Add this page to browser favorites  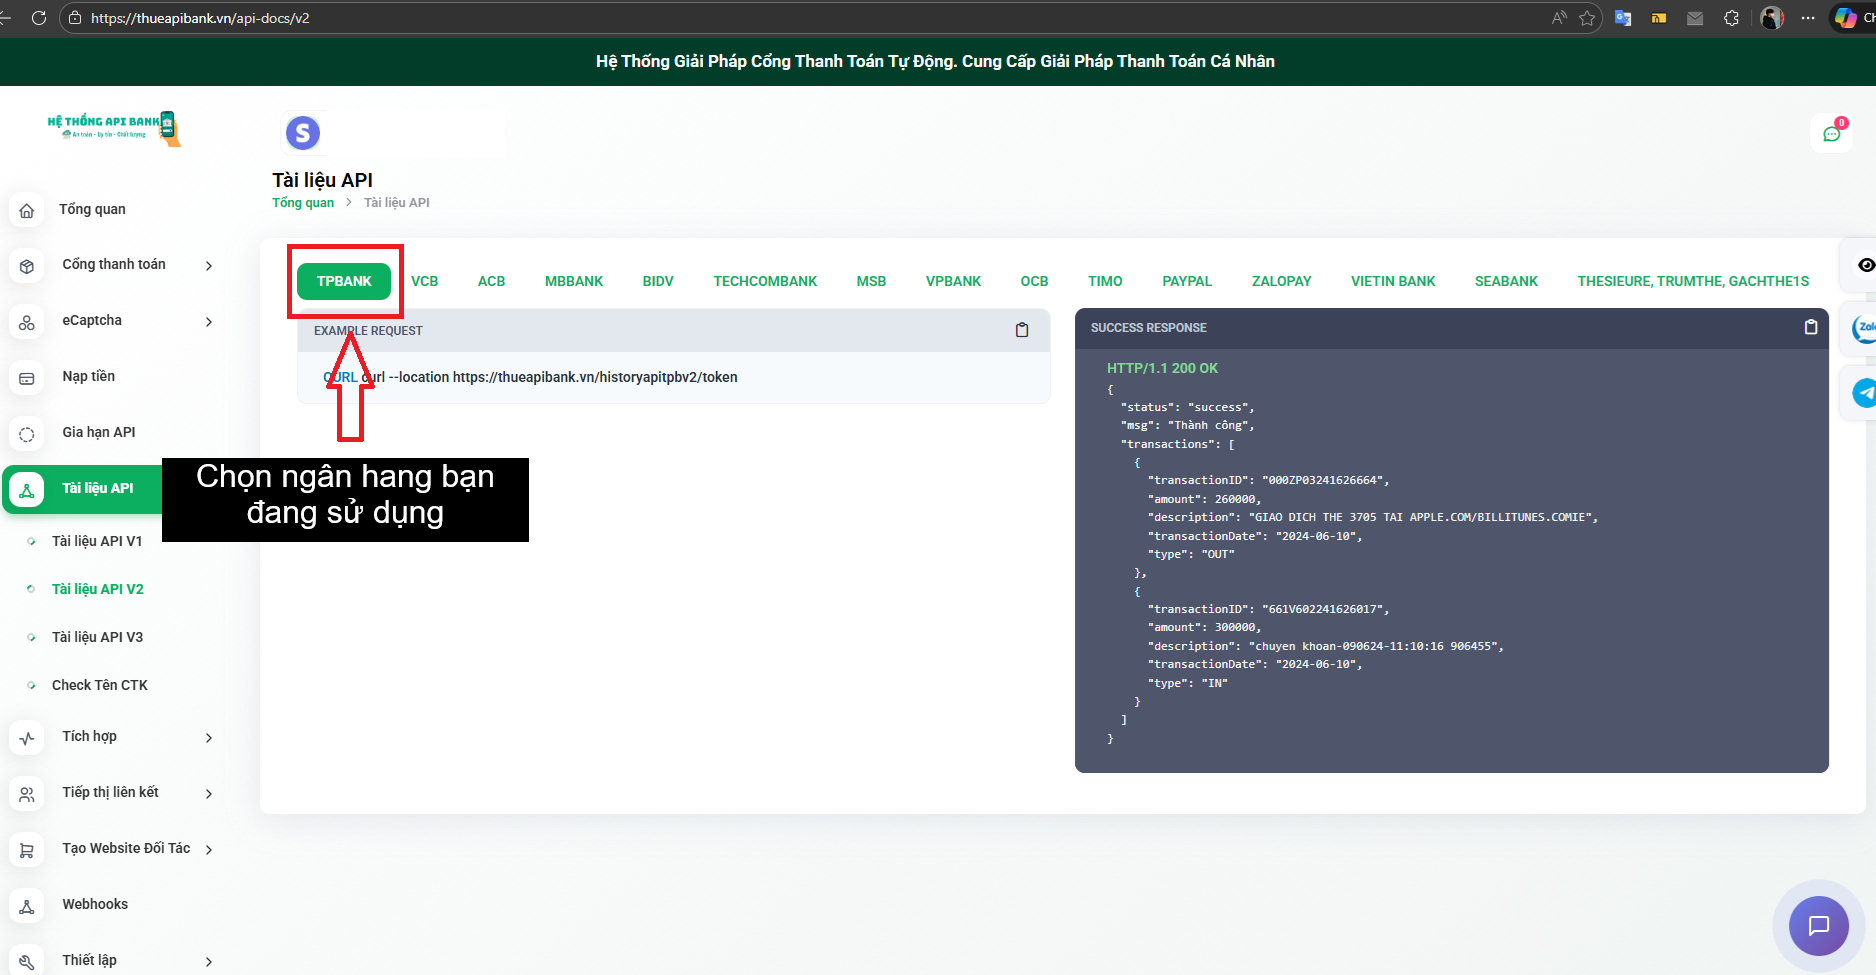click(x=1587, y=18)
